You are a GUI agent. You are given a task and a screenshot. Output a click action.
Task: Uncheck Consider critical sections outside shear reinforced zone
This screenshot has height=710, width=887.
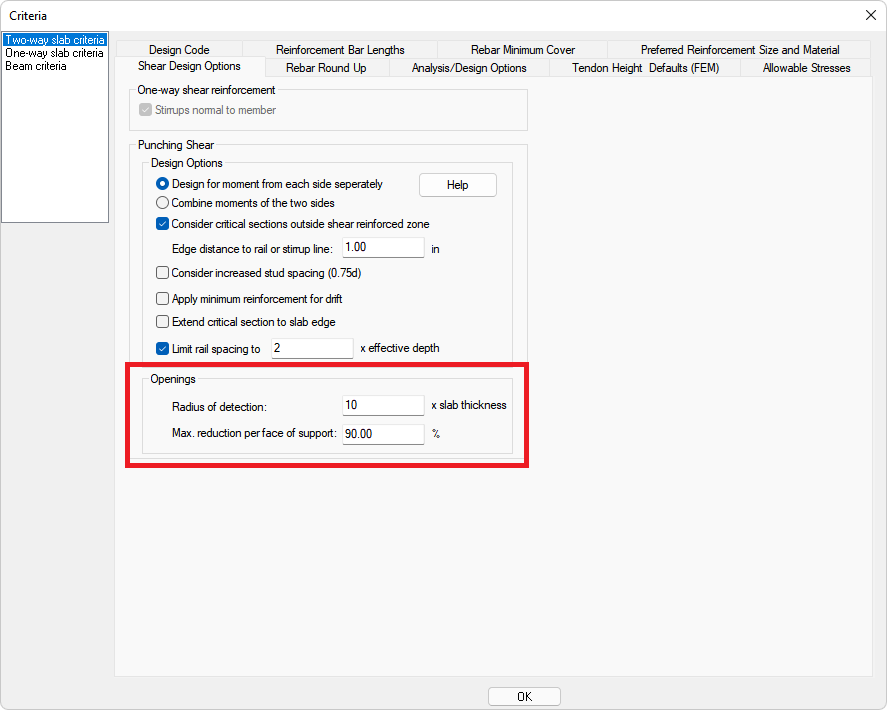163,224
